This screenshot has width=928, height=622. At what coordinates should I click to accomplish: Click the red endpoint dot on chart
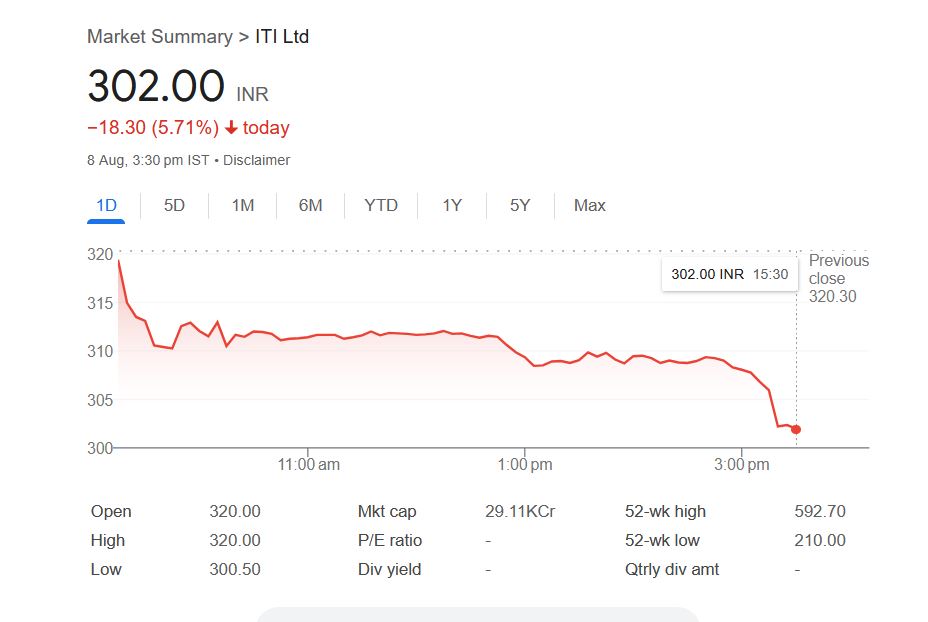click(x=796, y=430)
